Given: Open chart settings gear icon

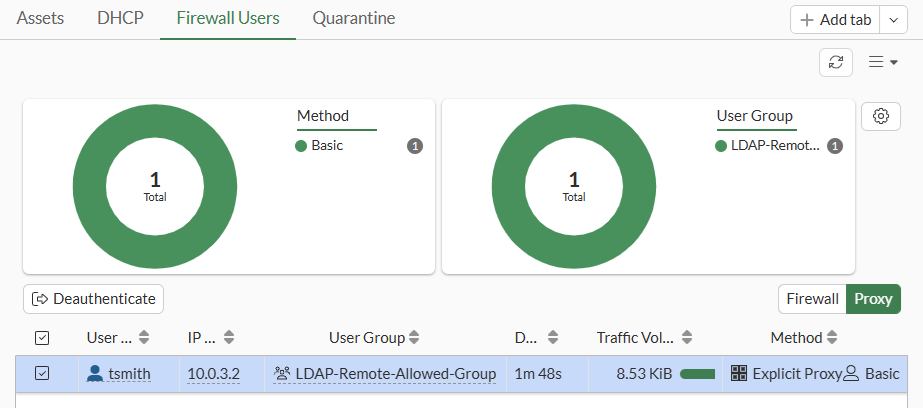Looking at the screenshot, I should tap(881, 116).
